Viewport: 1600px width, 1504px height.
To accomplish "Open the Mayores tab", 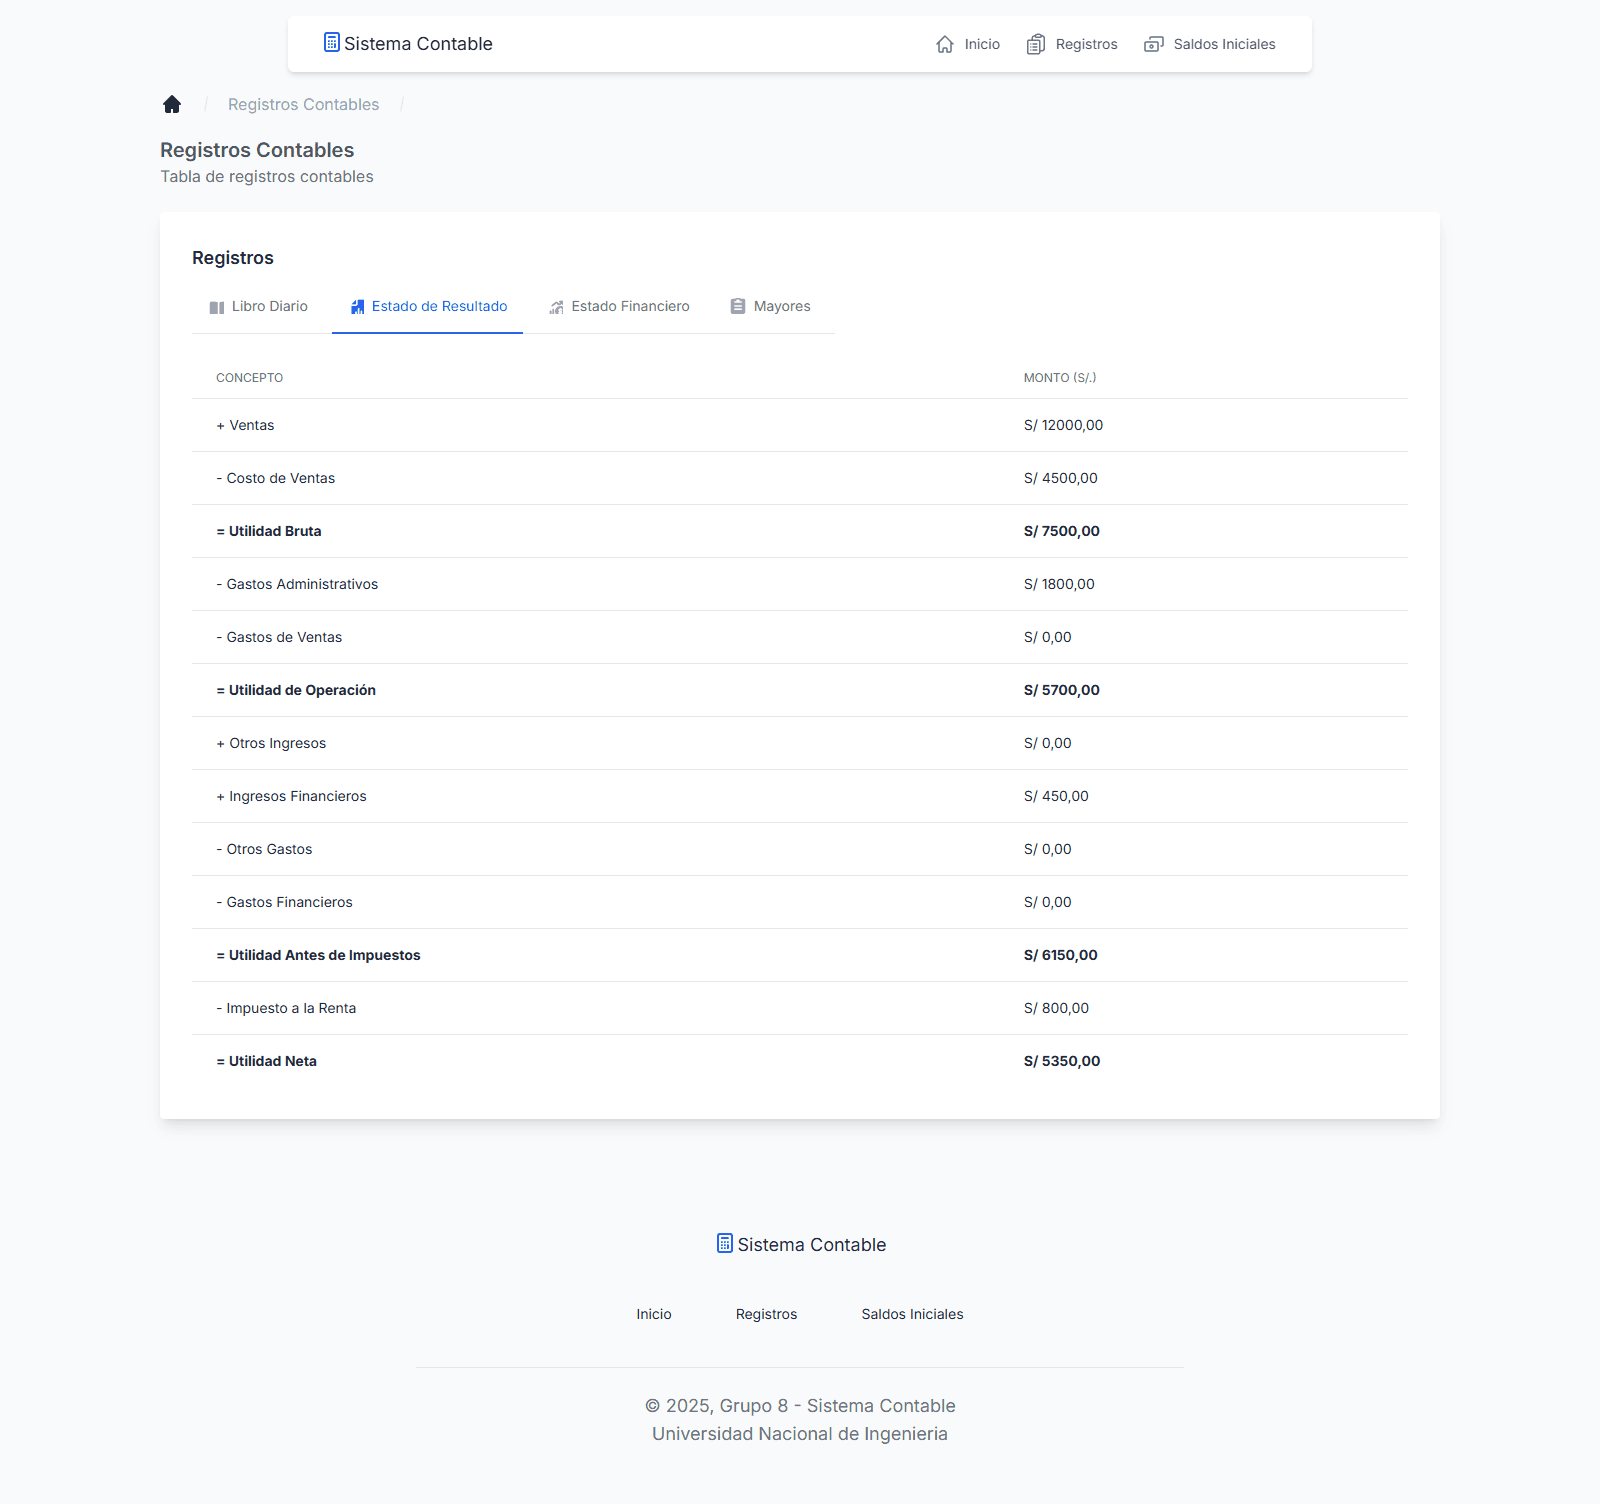I will tap(770, 307).
